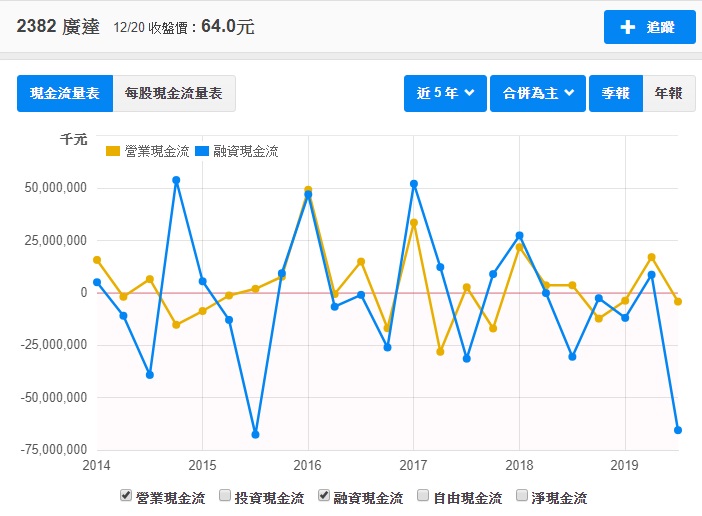Click the blue peak data point near 2017
The image size is (702, 516).
[x=414, y=184]
